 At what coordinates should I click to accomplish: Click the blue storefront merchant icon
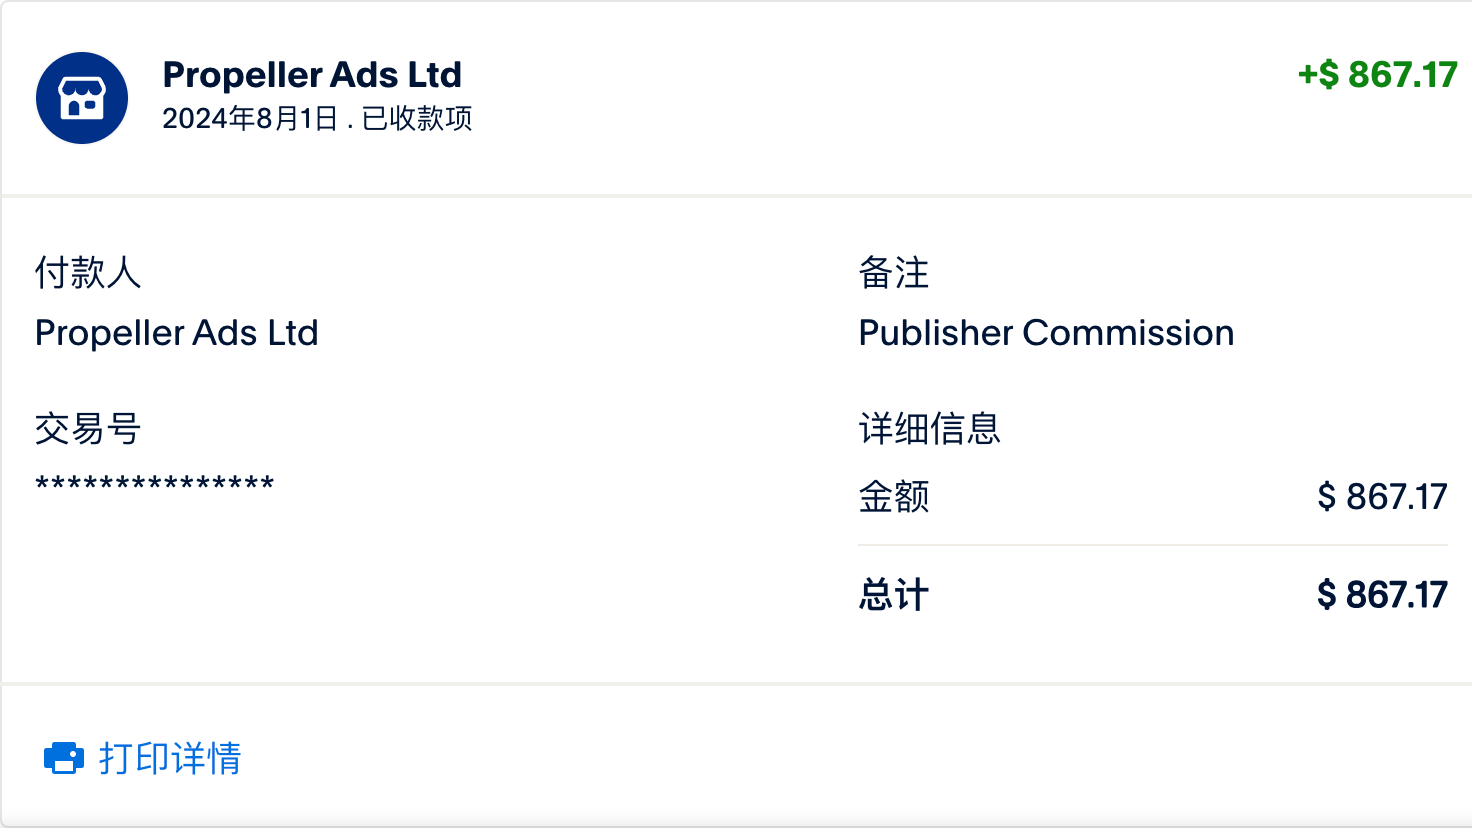(x=82, y=98)
